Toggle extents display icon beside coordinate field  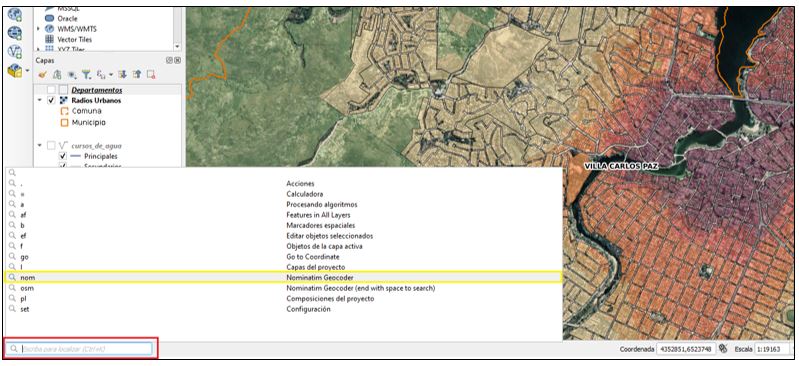[723, 349]
